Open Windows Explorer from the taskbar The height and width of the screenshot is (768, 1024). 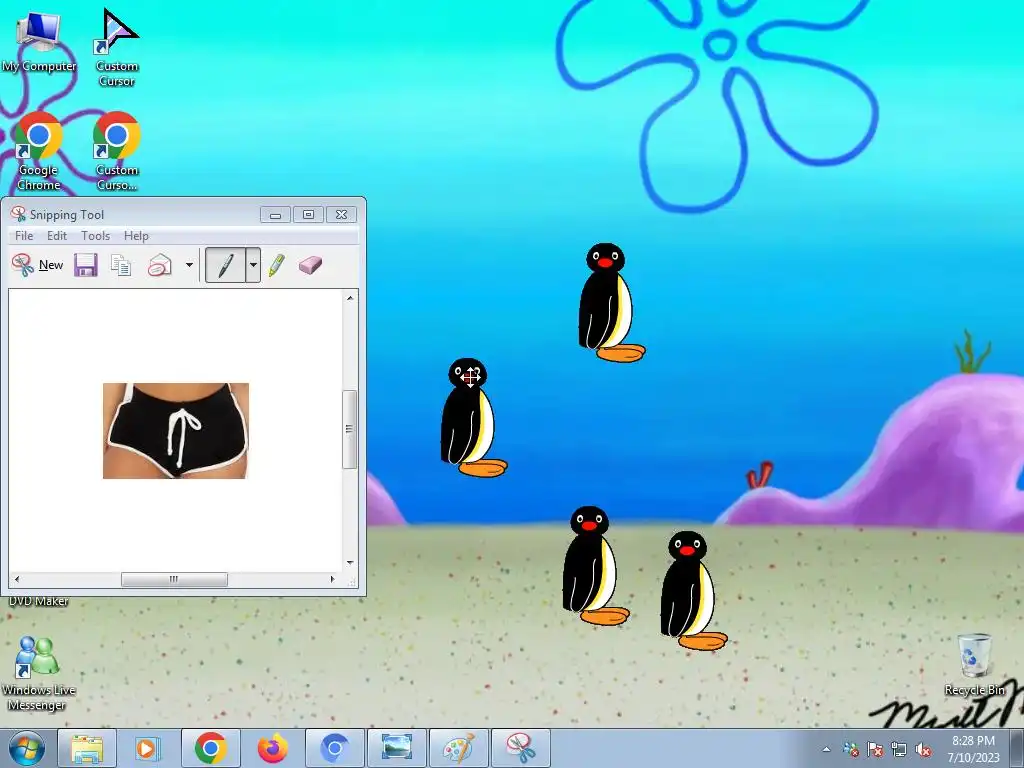[x=87, y=748]
